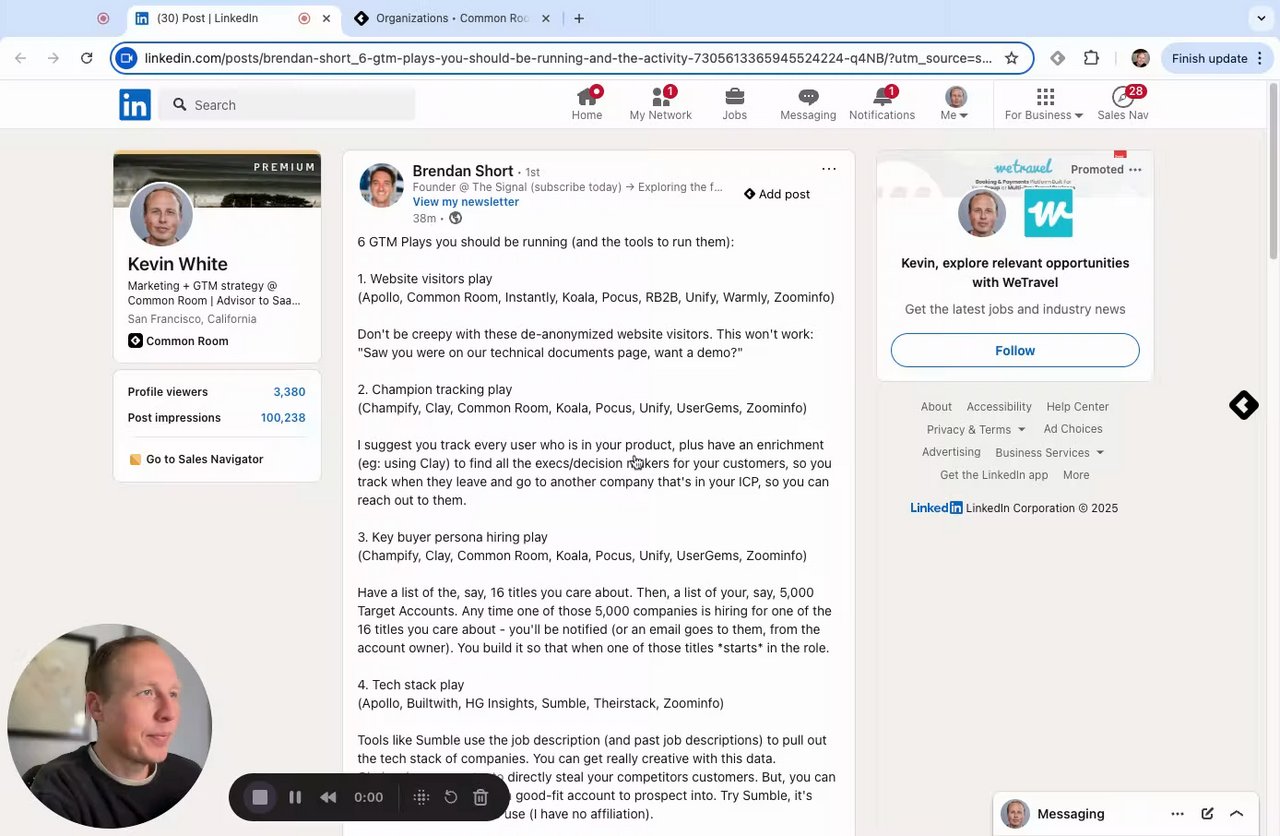Go to Sales Navigator link

(204, 459)
